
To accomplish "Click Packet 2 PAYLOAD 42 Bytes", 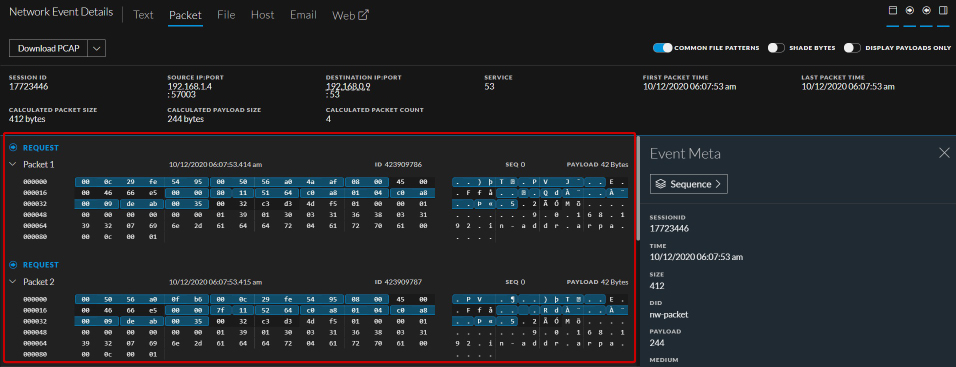I will click(598, 282).
